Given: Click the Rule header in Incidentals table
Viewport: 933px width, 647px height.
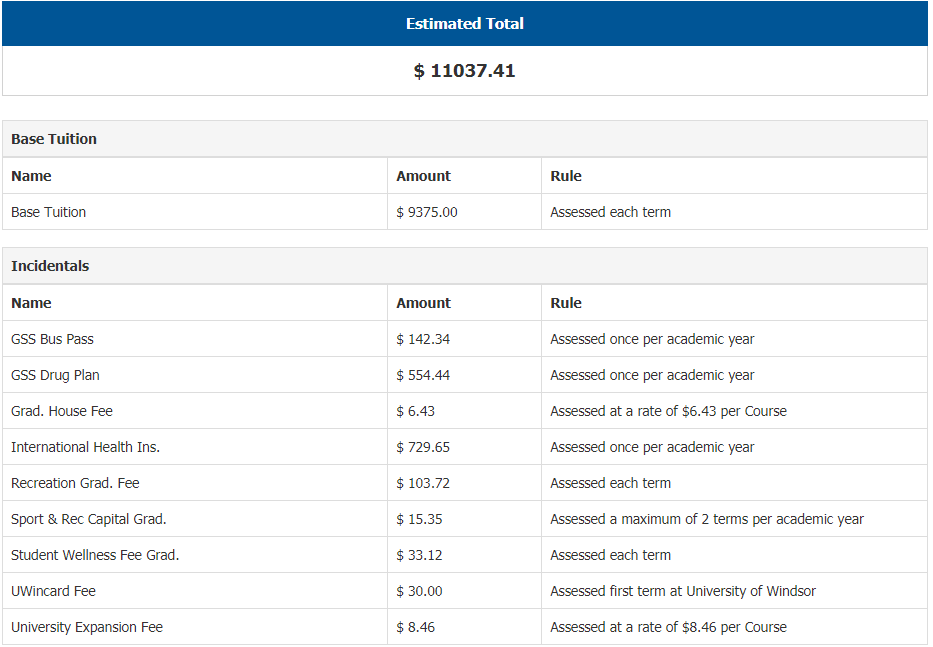Looking at the screenshot, I should [566, 303].
